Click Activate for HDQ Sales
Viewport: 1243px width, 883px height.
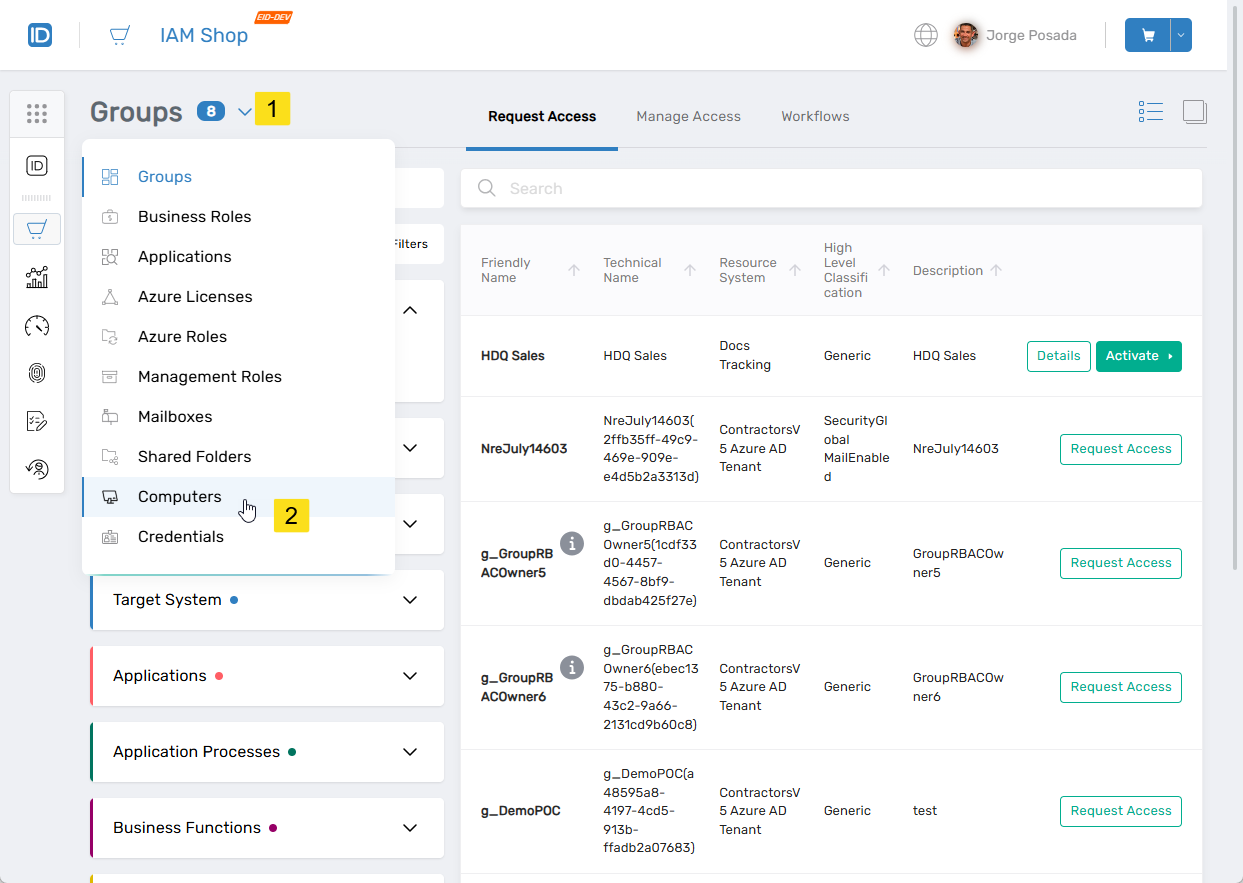click(1138, 356)
